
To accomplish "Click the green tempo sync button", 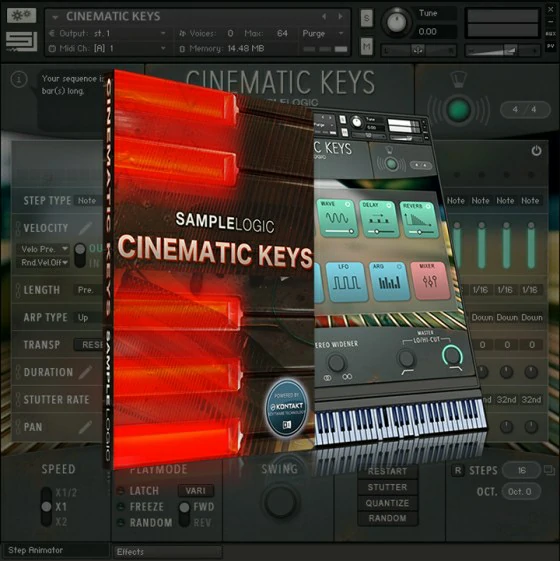I will tap(458, 110).
